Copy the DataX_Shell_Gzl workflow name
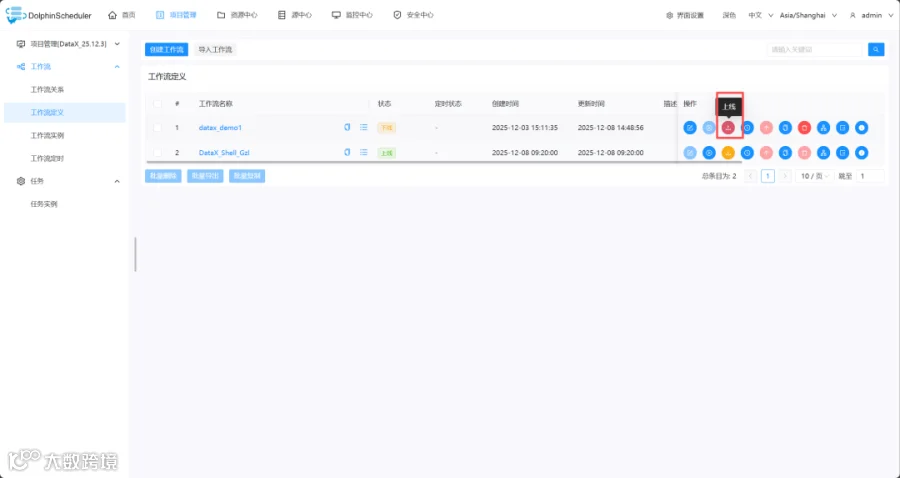Screen dimensions: 900x478 347,153
